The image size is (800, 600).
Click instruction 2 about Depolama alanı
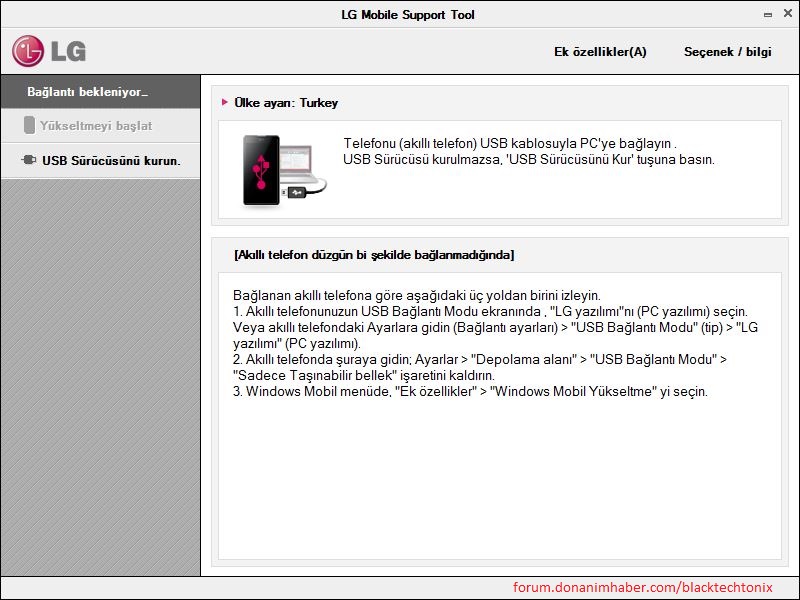[x=480, y=359]
